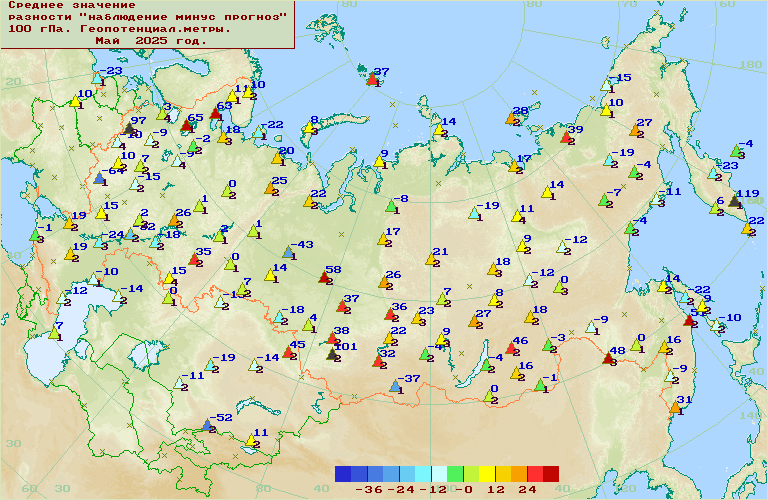Click the red triangle marker labeled 46
This screenshot has width=768, height=500.
511,348
